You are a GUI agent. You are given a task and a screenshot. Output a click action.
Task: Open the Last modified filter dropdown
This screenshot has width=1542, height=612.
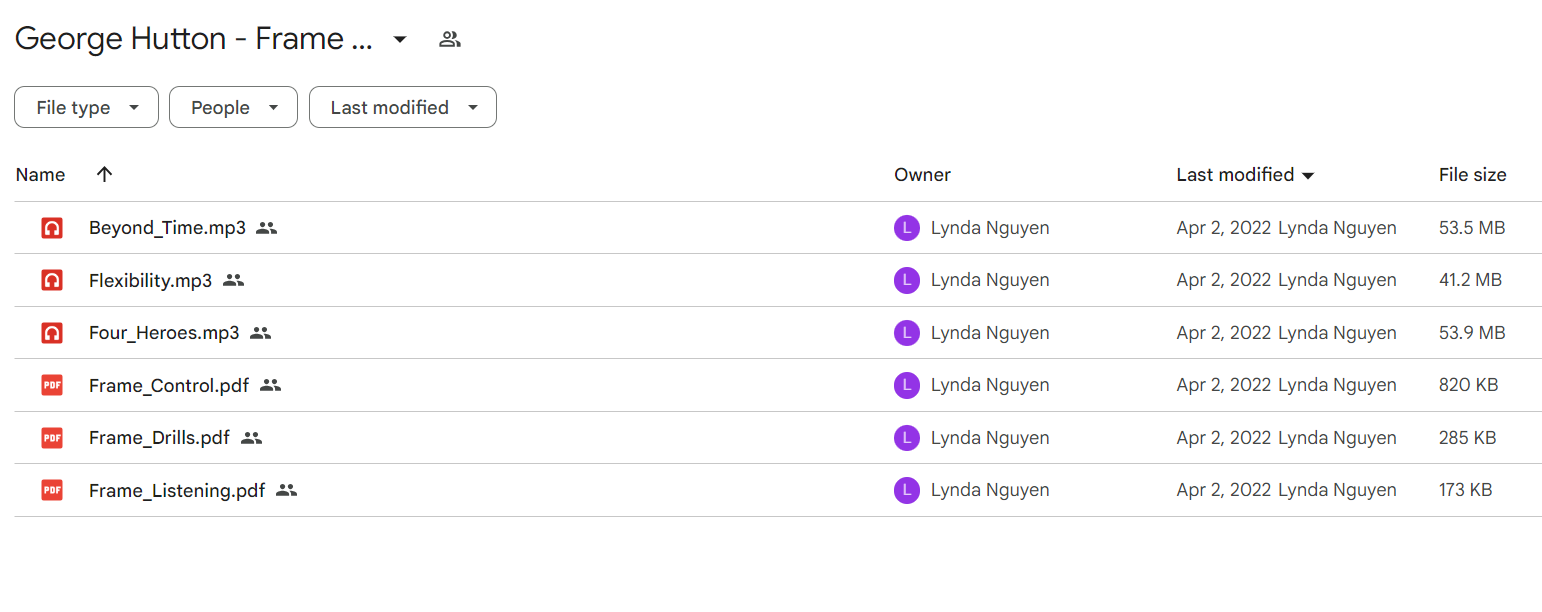(402, 107)
